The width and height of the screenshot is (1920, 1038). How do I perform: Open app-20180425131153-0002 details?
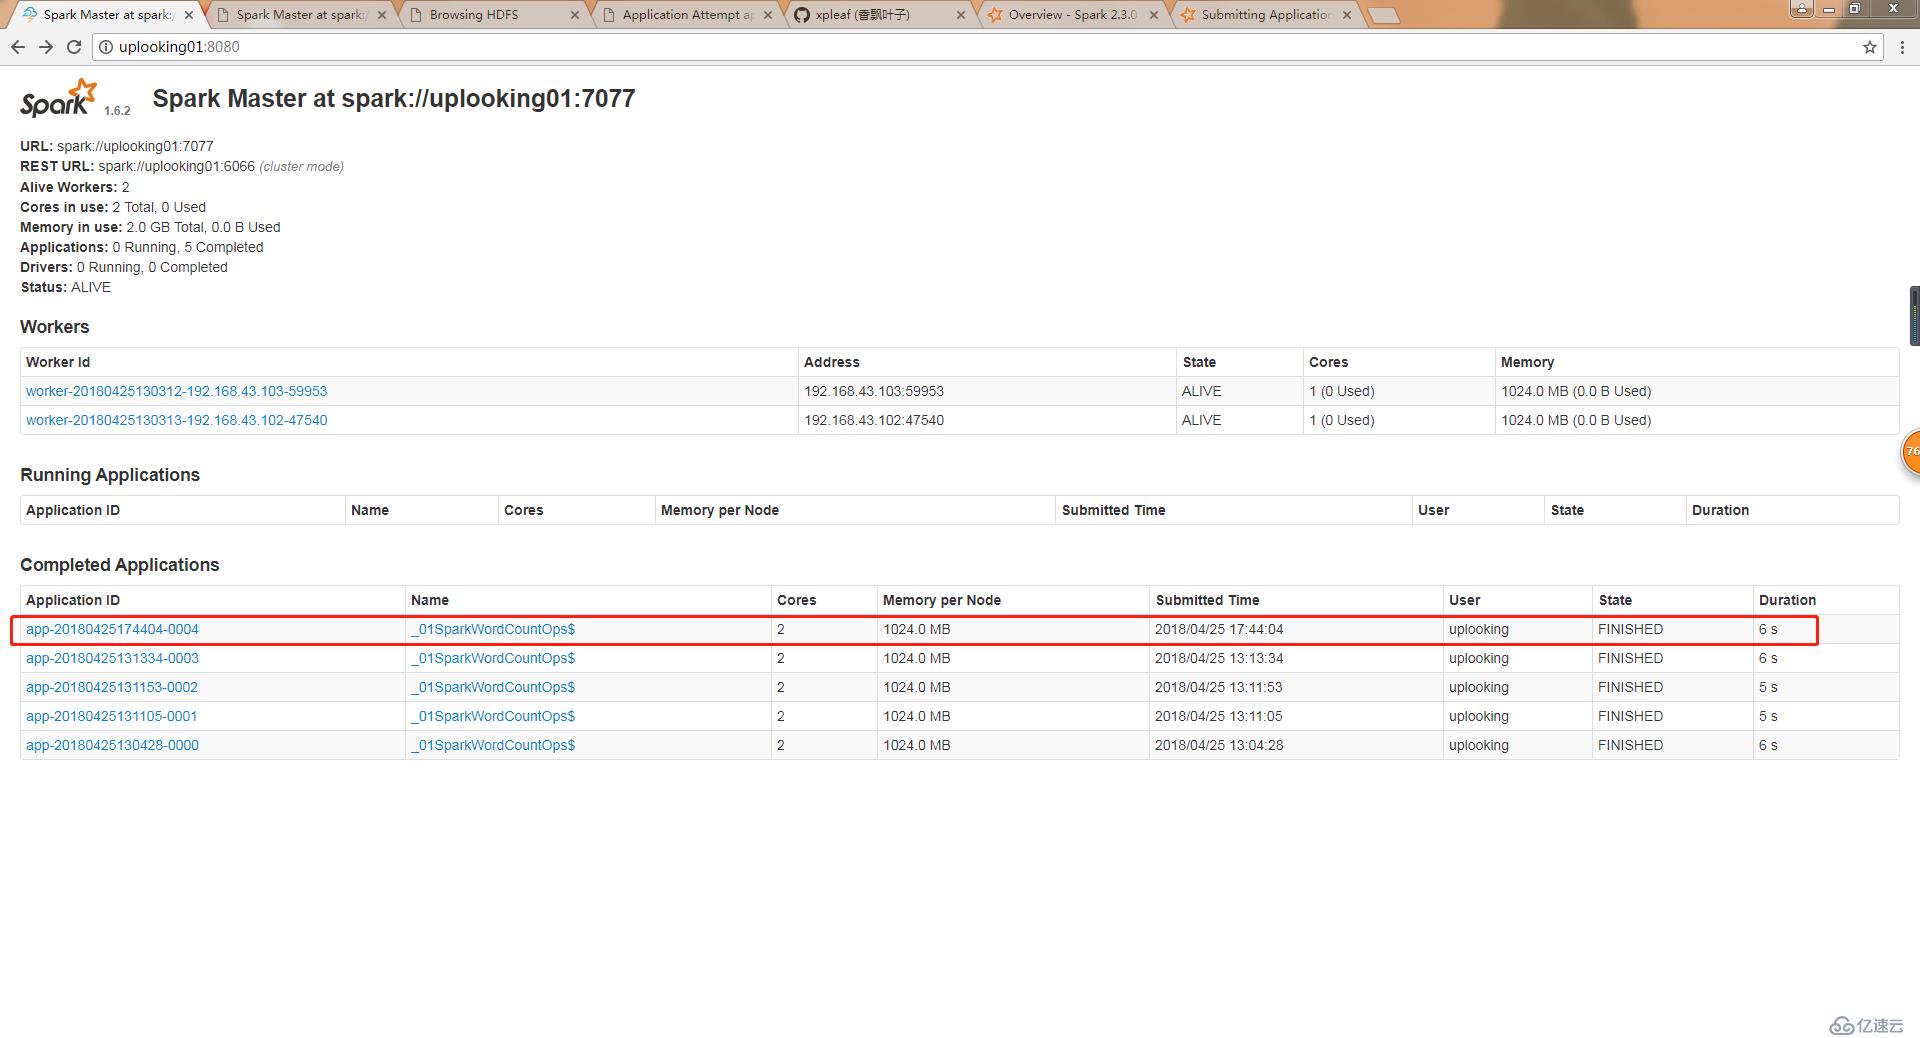[112, 687]
